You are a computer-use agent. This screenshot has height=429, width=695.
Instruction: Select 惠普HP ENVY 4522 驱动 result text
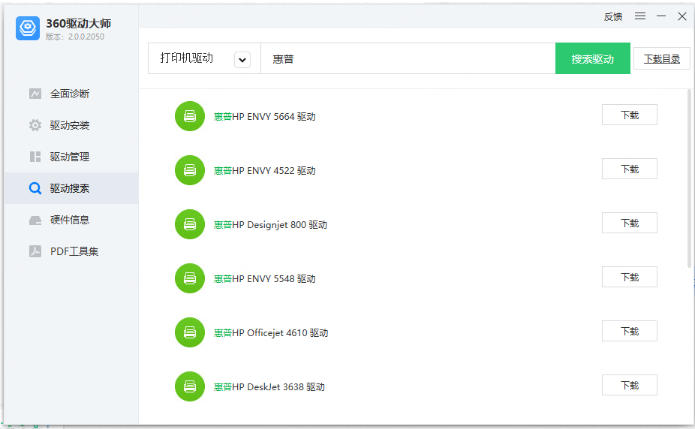pos(265,171)
